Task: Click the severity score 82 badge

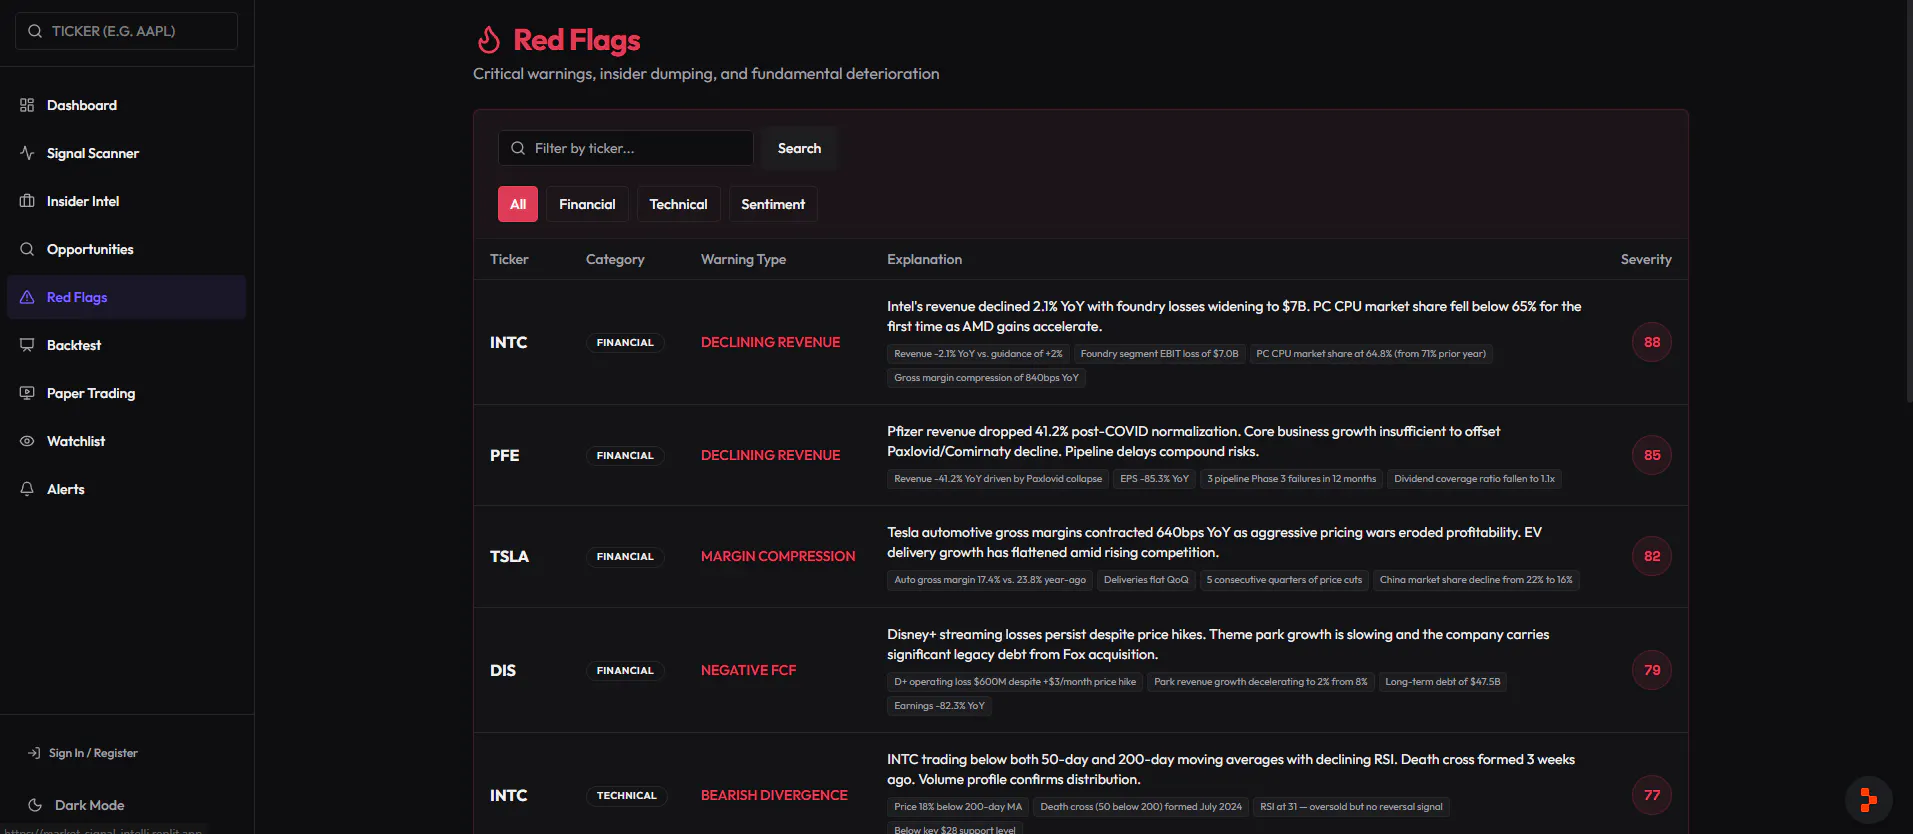Action: [1652, 556]
